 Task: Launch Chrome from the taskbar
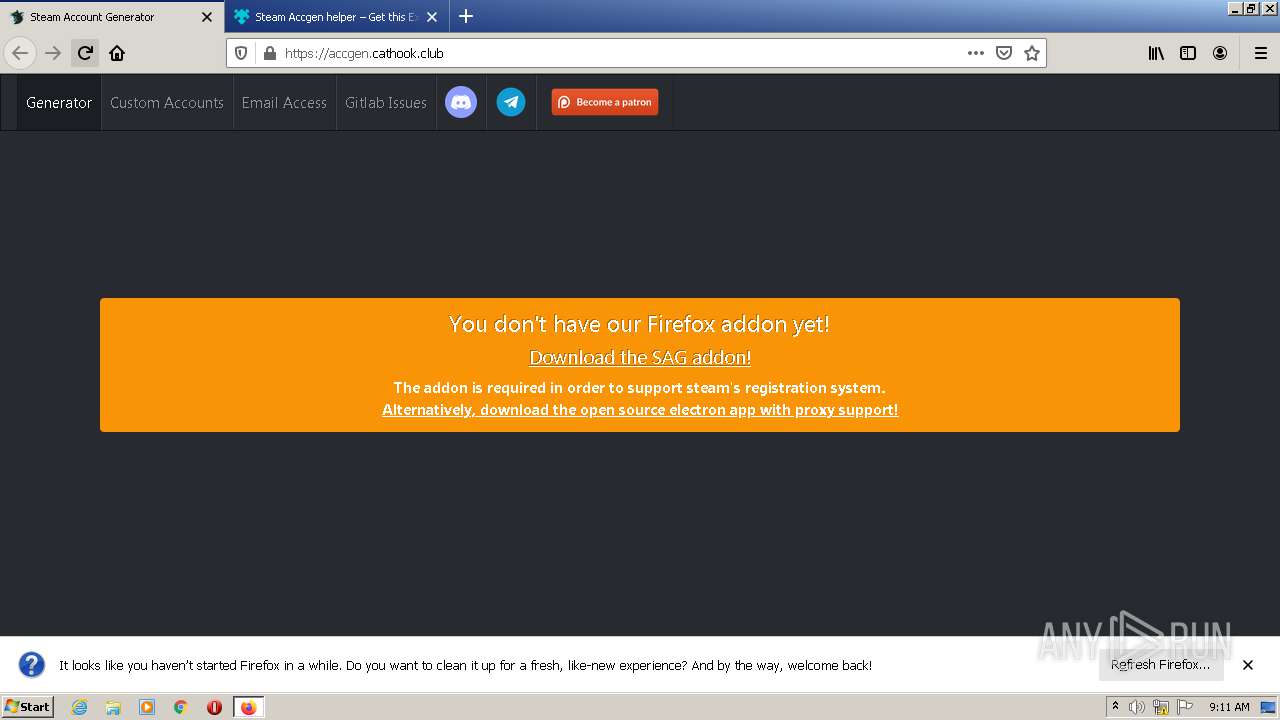point(181,707)
